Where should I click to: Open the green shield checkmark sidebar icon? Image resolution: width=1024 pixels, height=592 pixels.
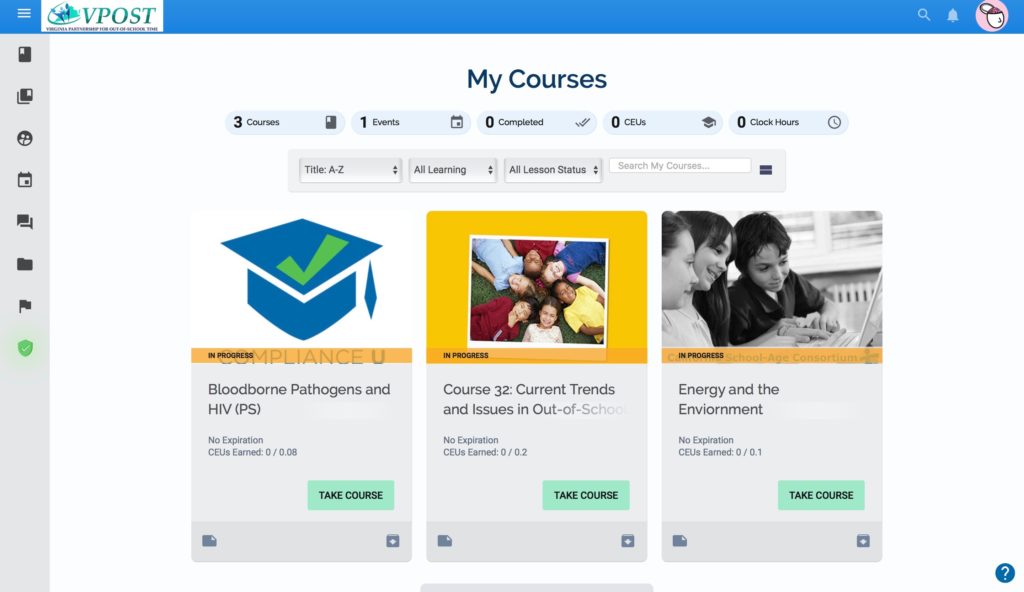click(25, 348)
